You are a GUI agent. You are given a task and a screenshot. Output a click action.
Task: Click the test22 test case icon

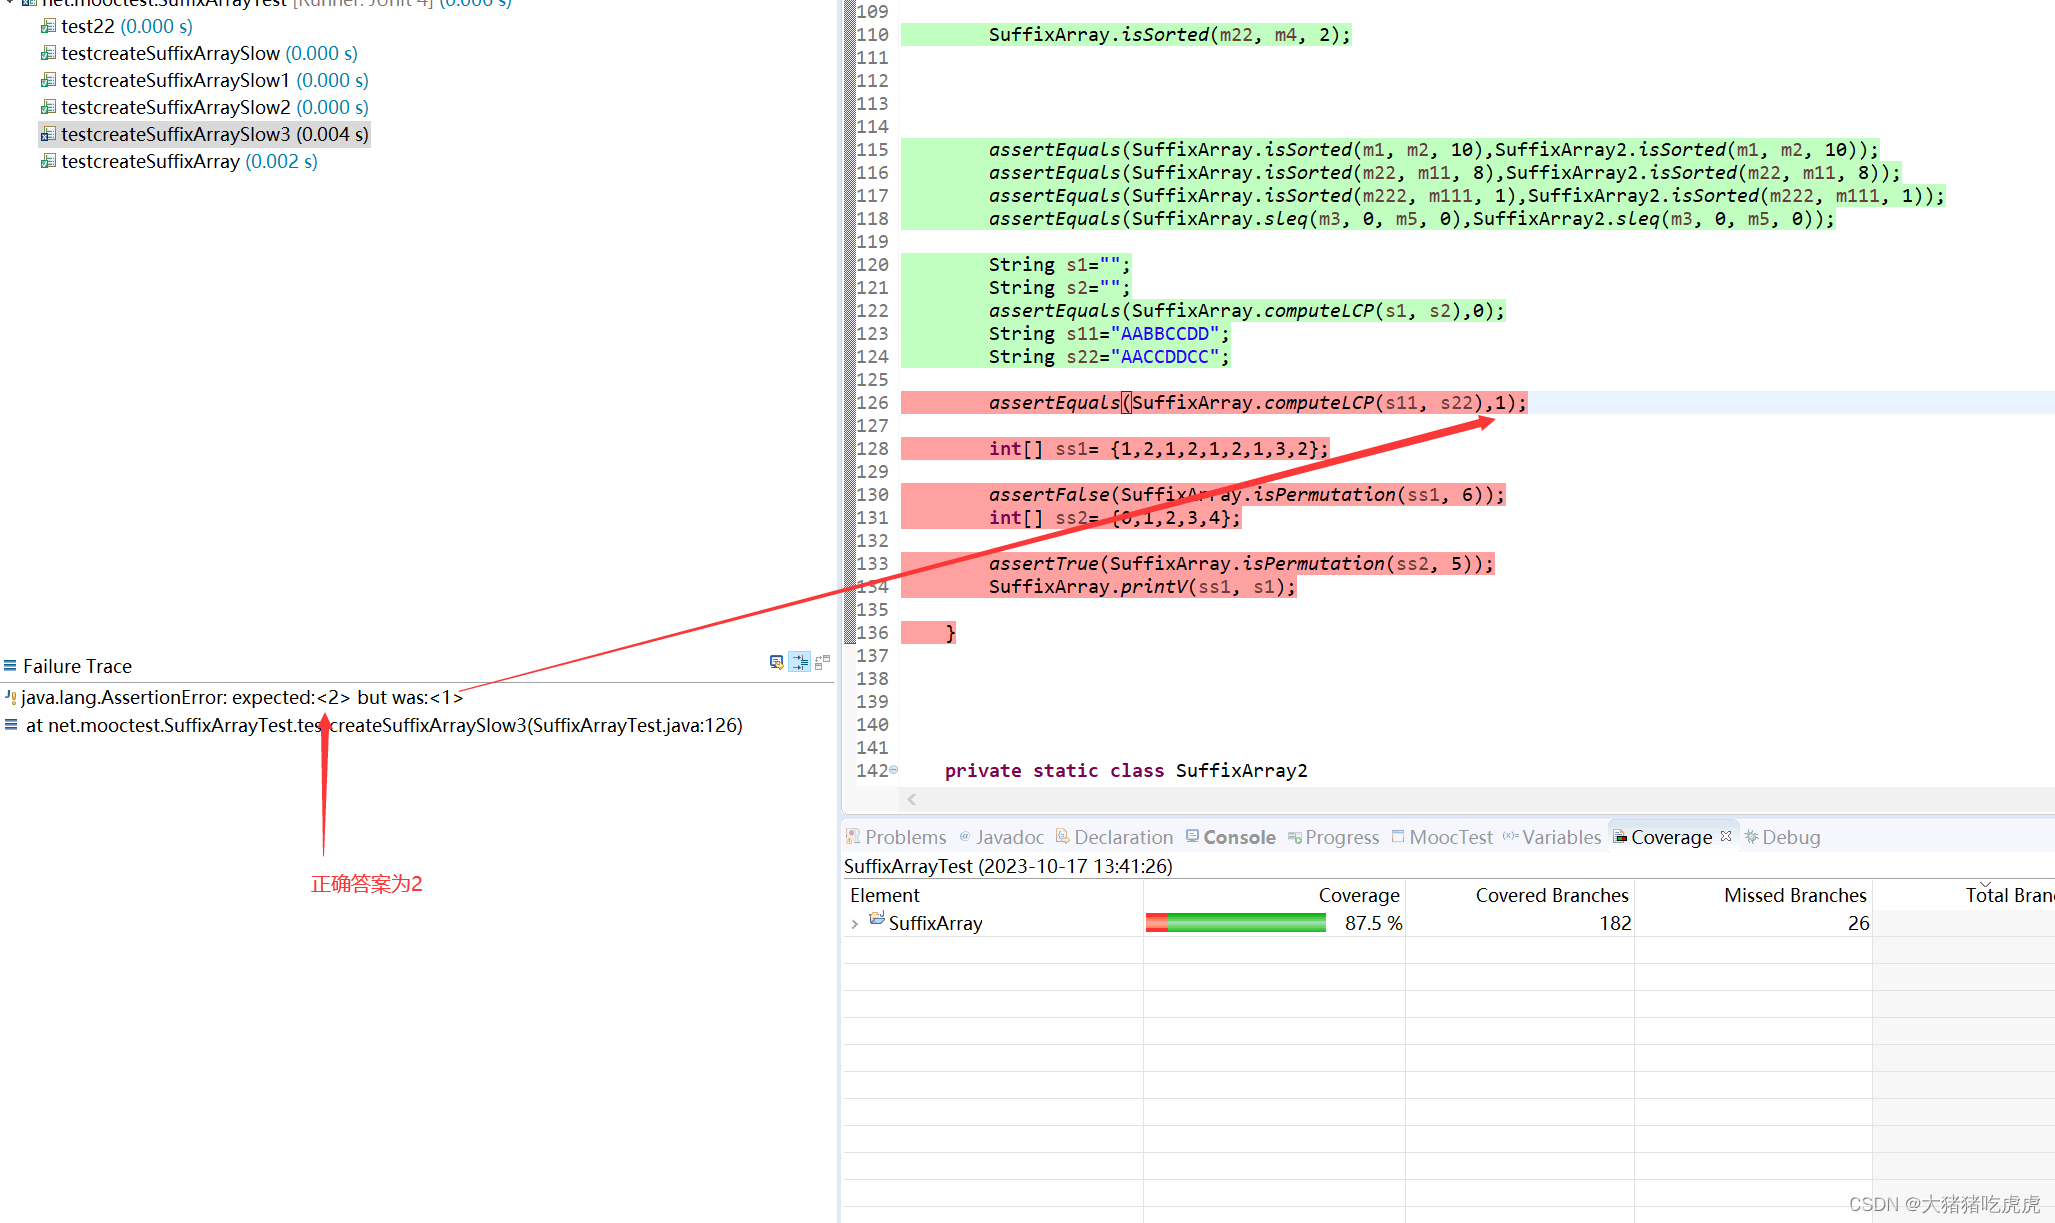48,26
